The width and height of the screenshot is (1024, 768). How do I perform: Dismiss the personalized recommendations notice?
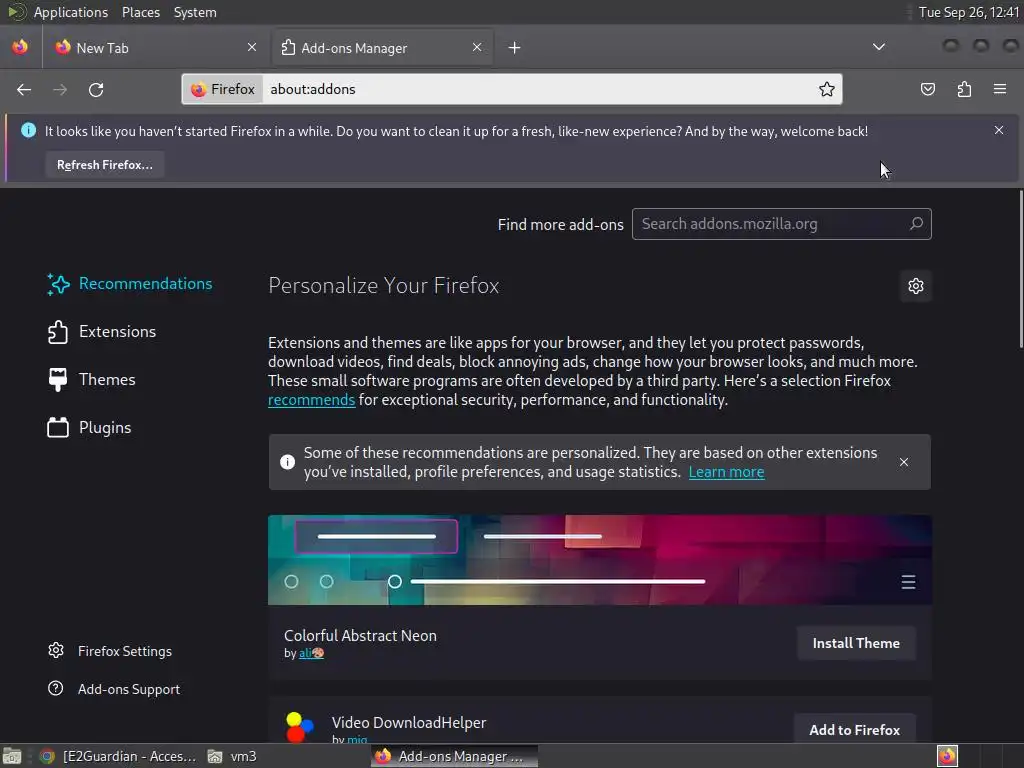[x=904, y=462]
